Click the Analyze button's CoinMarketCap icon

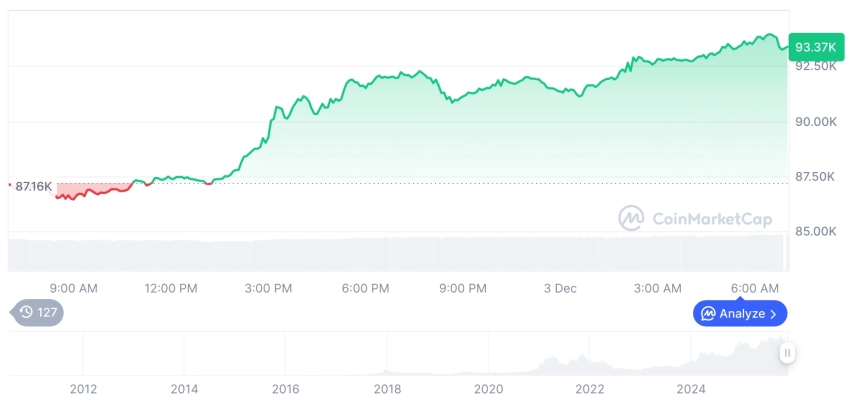click(x=708, y=314)
